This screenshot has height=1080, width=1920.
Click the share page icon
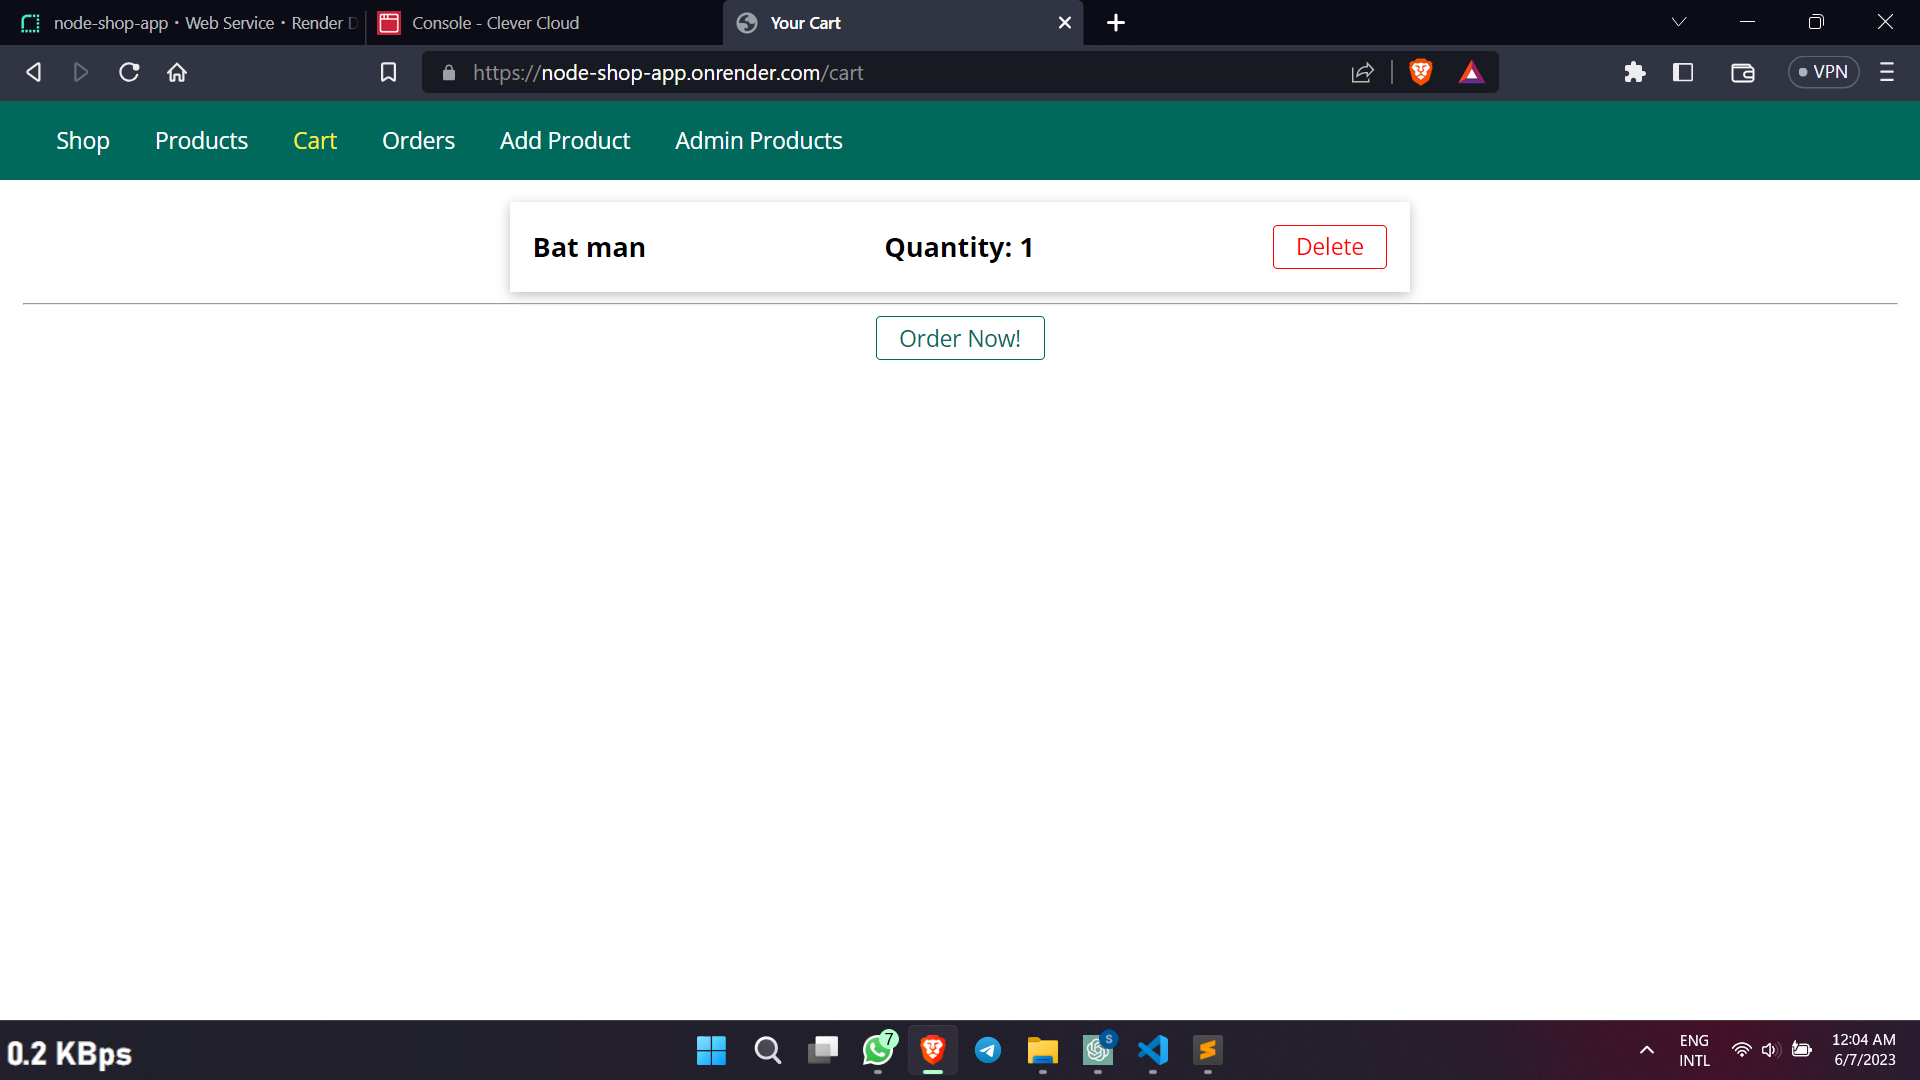[1362, 72]
